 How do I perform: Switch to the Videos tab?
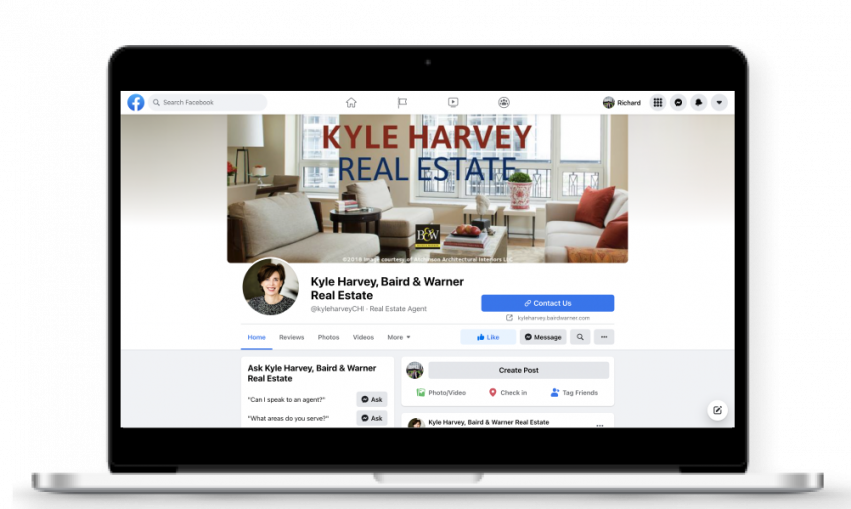363,337
